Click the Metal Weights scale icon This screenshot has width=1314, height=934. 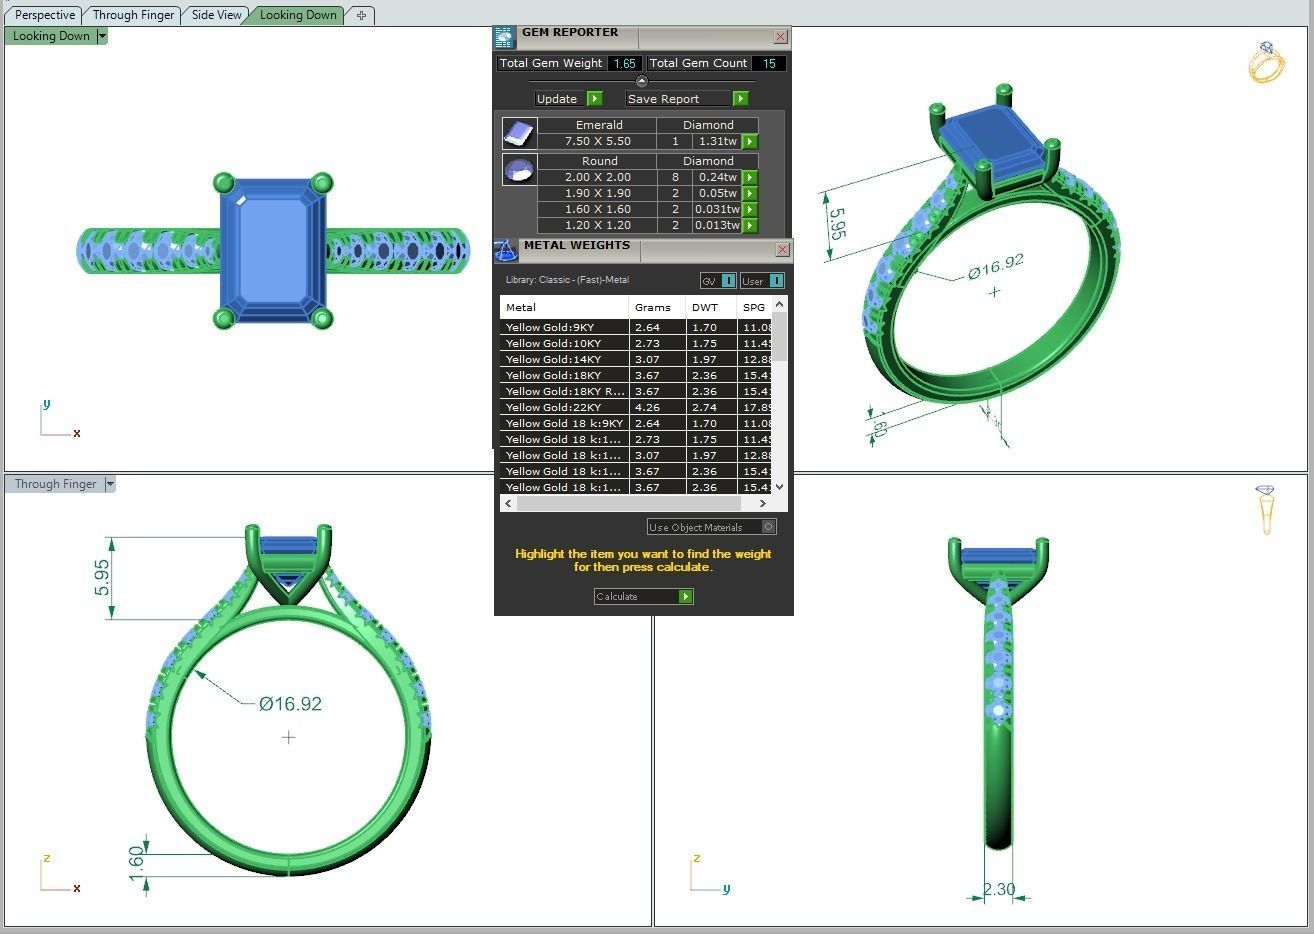coord(506,251)
